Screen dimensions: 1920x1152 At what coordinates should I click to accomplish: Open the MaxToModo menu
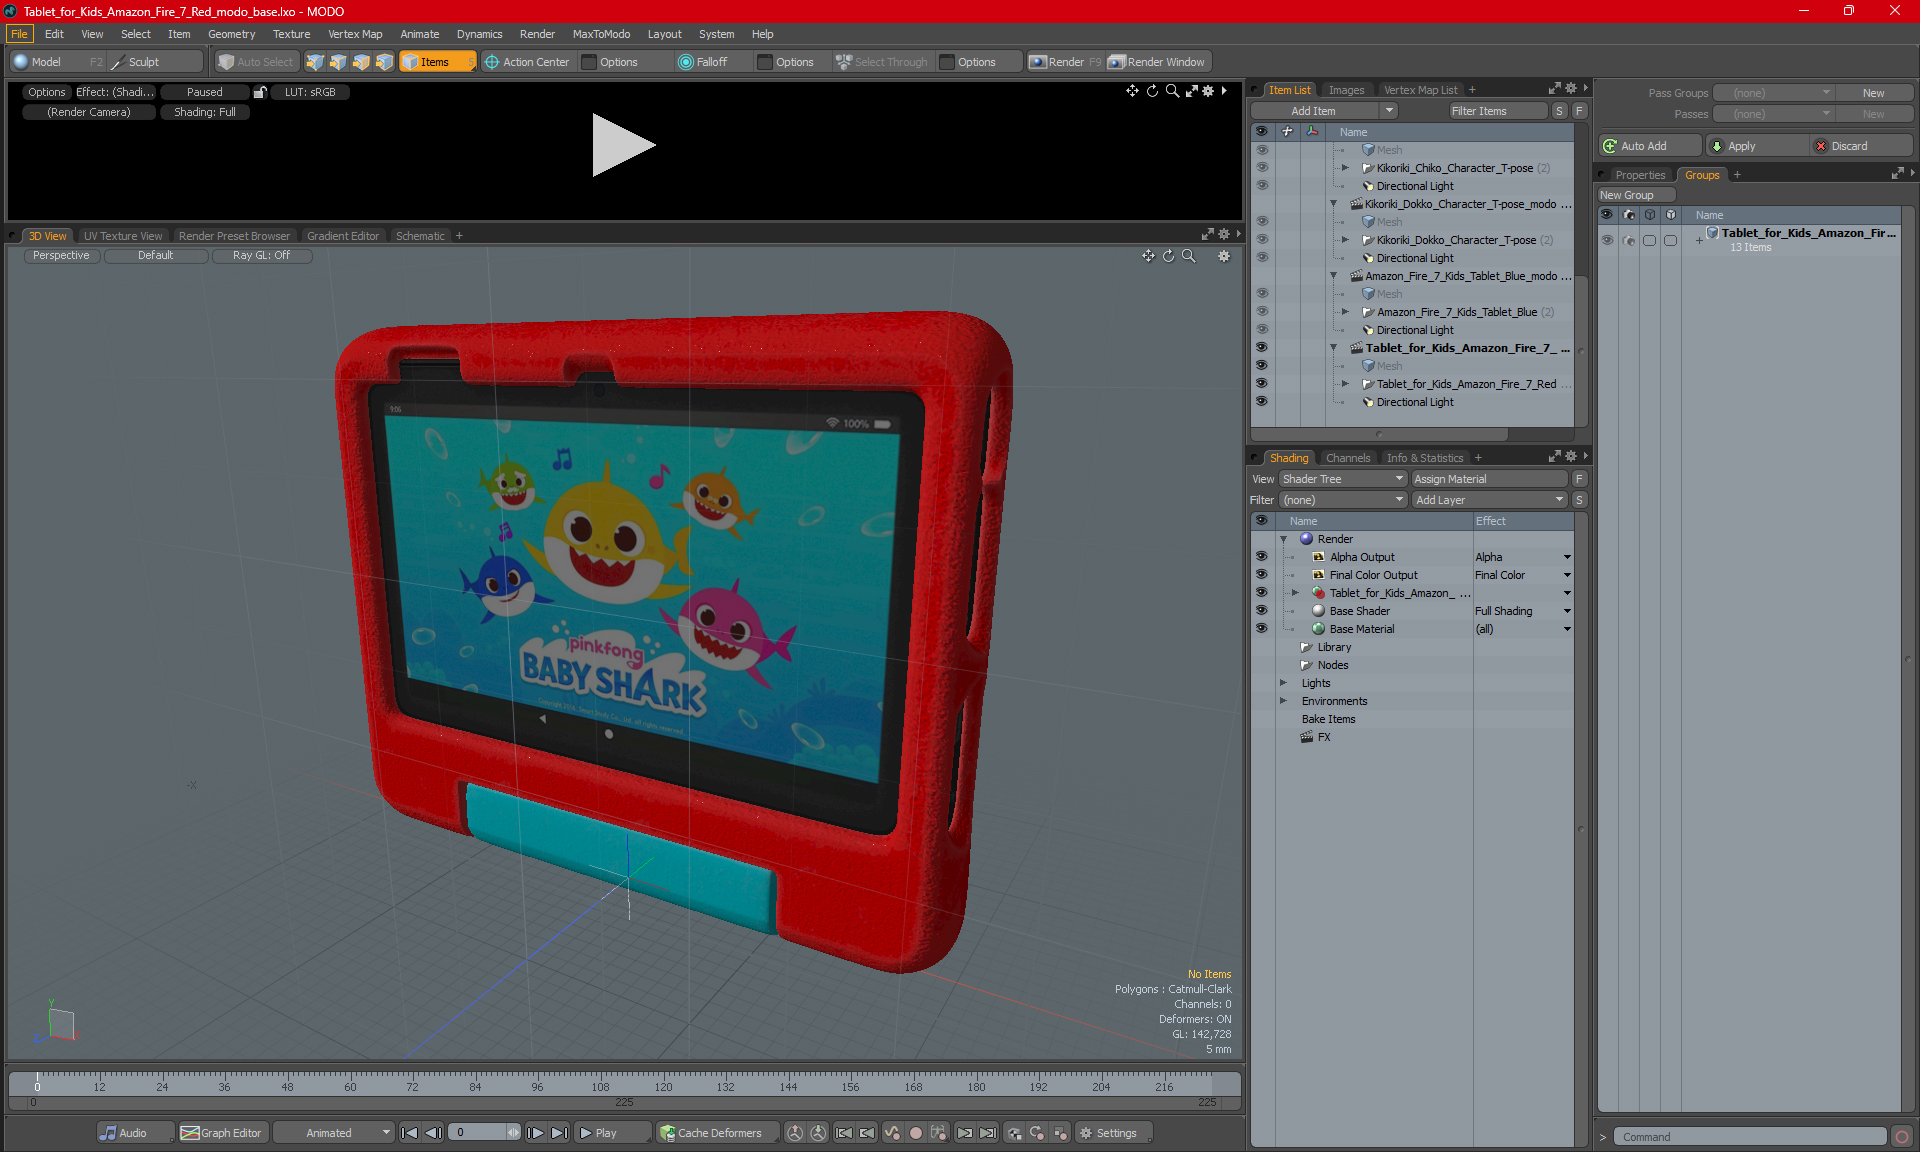click(601, 34)
